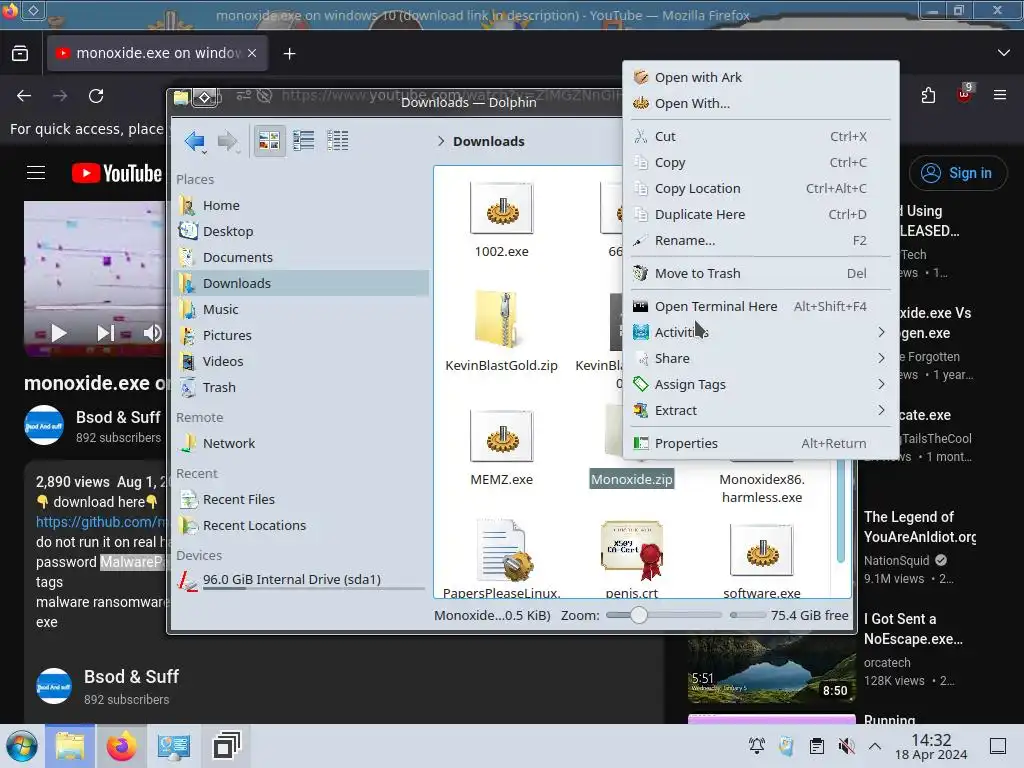Image resolution: width=1024 pixels, height=768 pixels.
Task: Choose Open with Ark from context menu
Action: [x=761, y=77]
